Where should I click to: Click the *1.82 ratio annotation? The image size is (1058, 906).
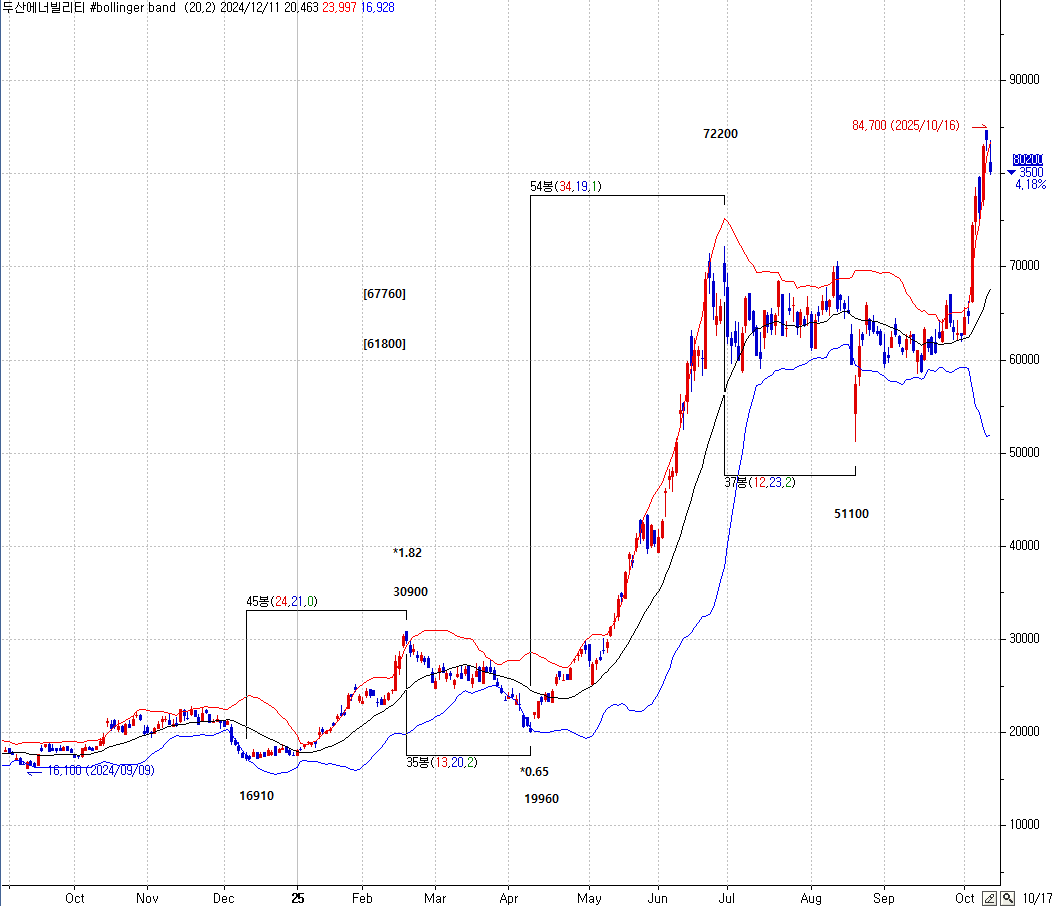pyautogui.click(x=407, y=552)
